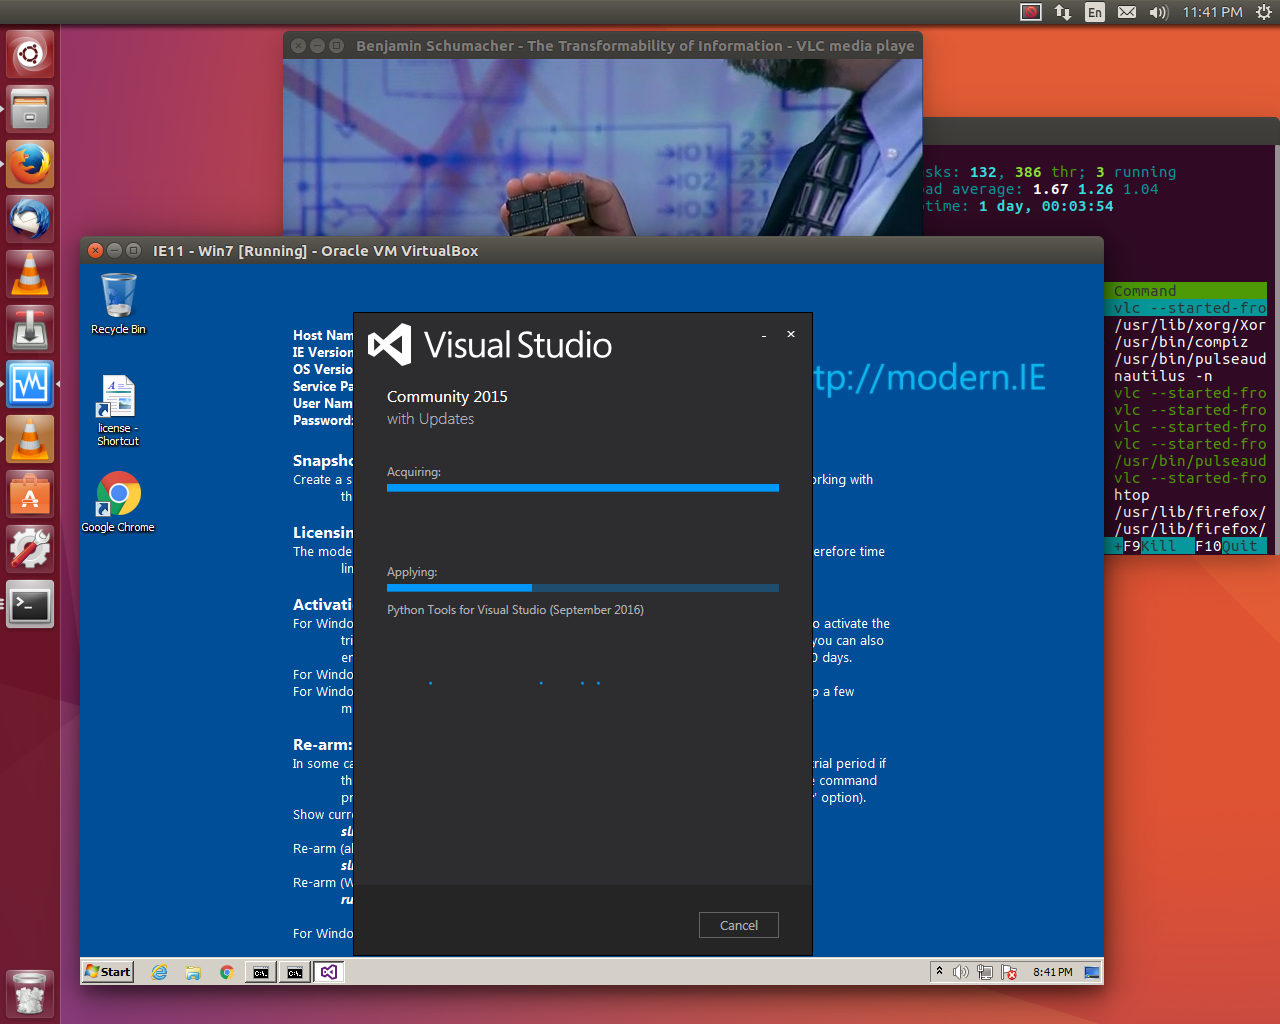
Task: Cancel the Visual Studio installation
Action: tap(738, 925)
